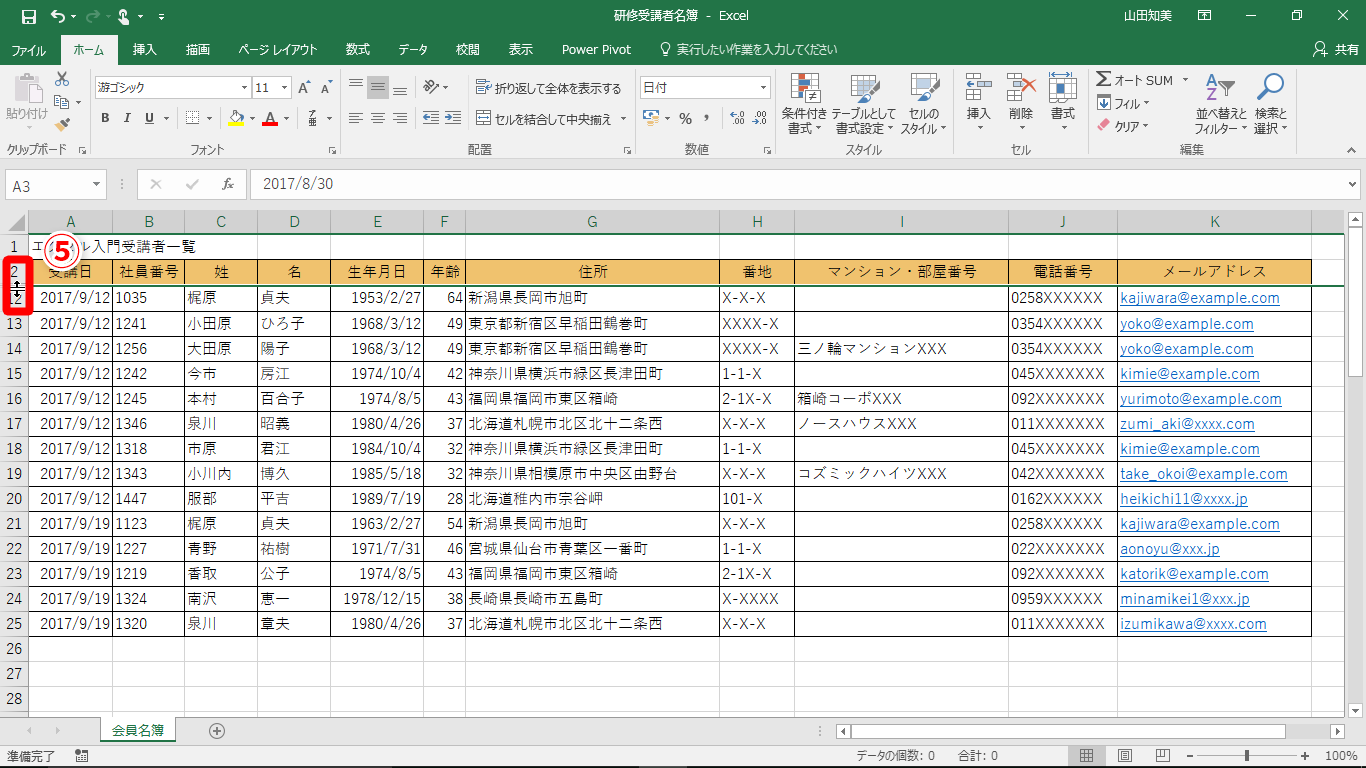
Task: Click the 共有 share button
Action: pos(1335,49)
